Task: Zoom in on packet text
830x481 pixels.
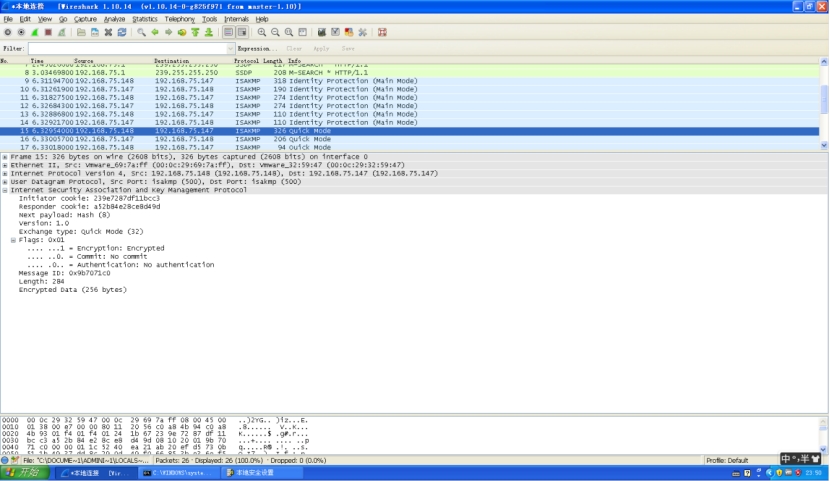Action: (x=262, y=32)
